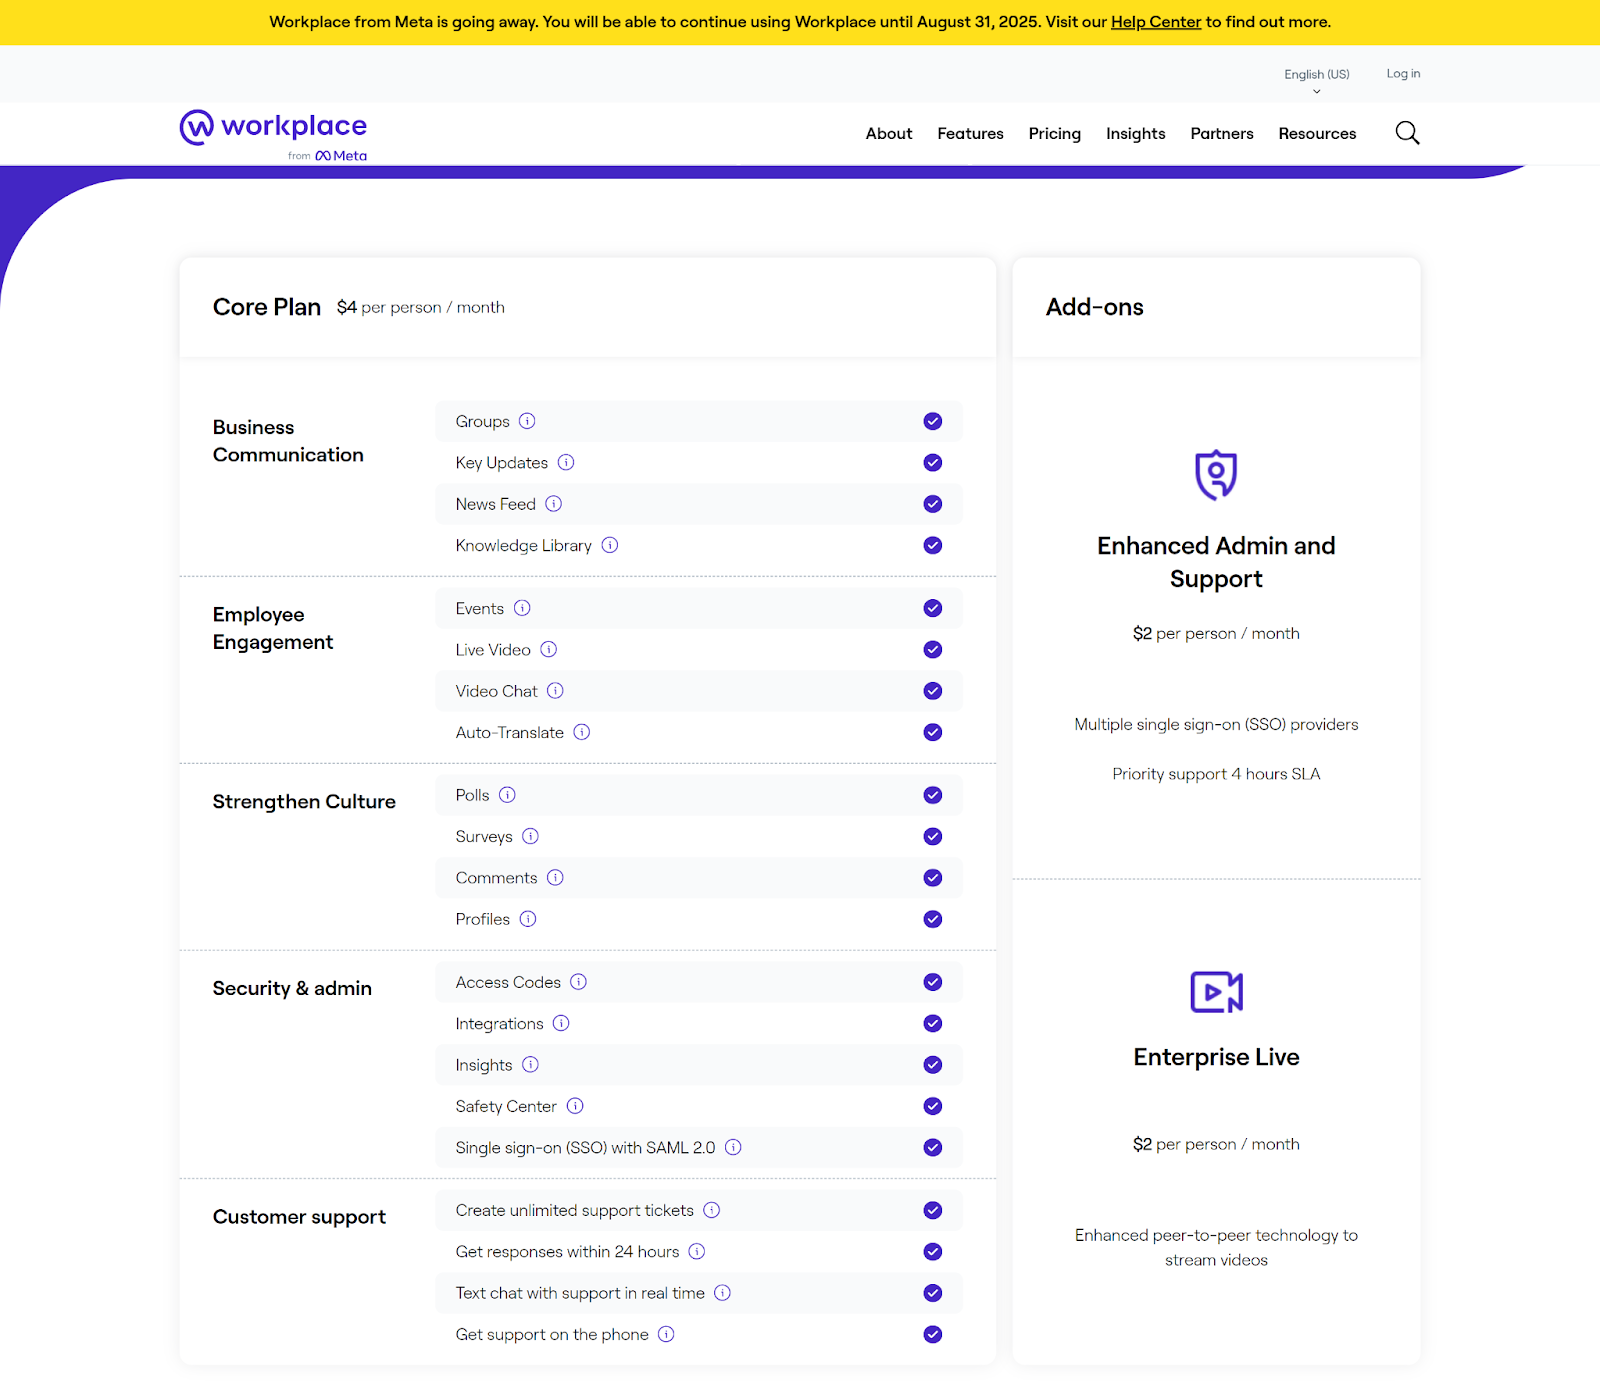
Task: Open the Insights nav menu item
Action: [x=1136, y=133]
